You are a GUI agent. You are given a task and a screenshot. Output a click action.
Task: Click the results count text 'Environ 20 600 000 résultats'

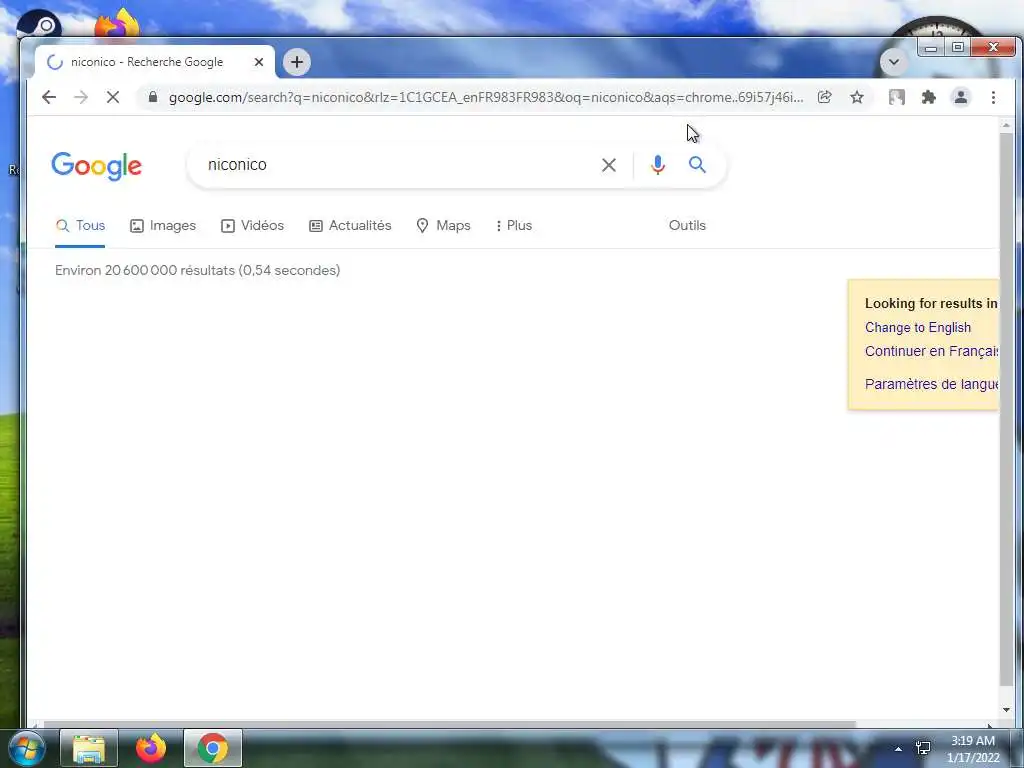(197, 270)
